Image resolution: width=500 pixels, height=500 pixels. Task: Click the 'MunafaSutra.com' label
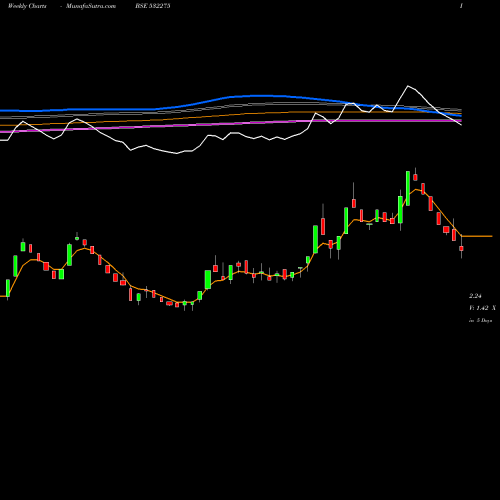point(91,6)
